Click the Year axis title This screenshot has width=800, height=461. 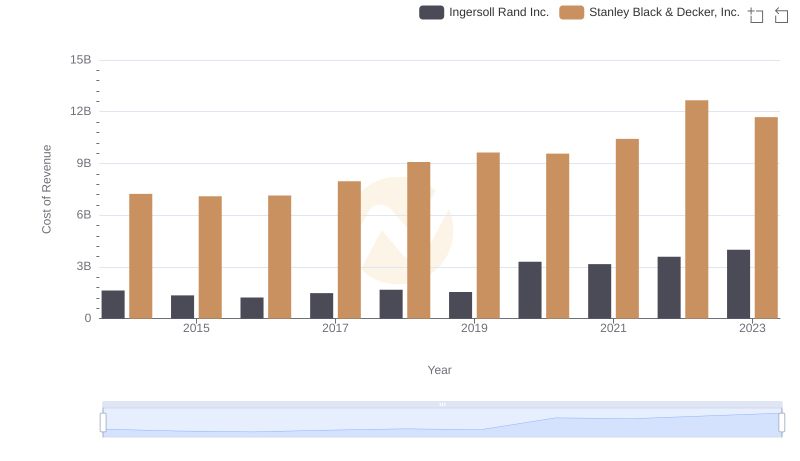(439, 370)
